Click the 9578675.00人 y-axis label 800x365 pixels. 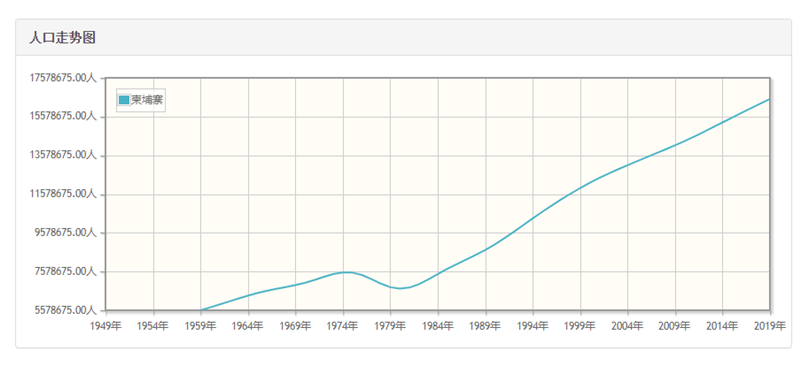[x=65, y=233]
